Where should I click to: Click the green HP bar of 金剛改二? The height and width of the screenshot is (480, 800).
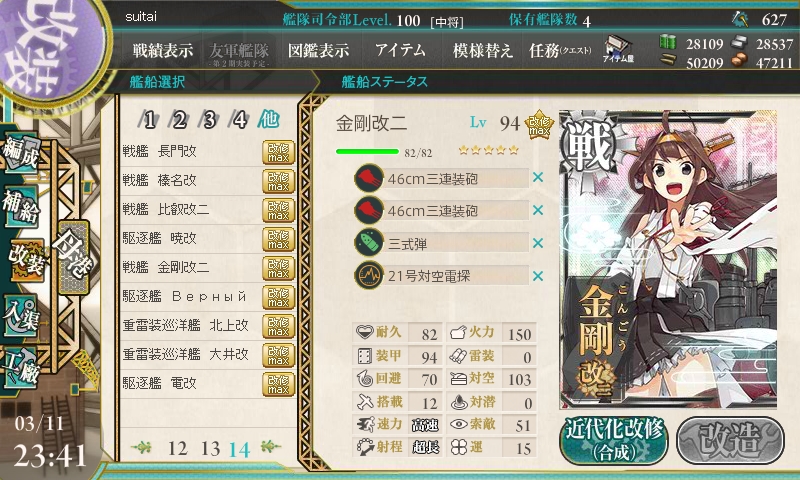pyautogui.click(x=367, y=151)
